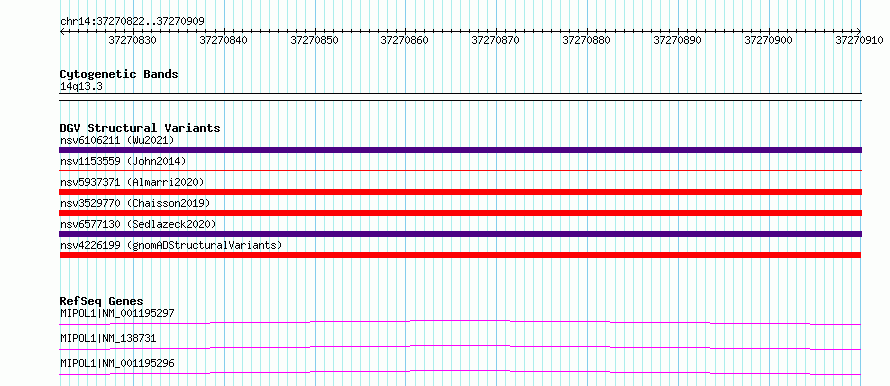Open the DGV Structural Variants track title
Image resolution: width=890 pixels, height=386 pixels.
[140, 128]
